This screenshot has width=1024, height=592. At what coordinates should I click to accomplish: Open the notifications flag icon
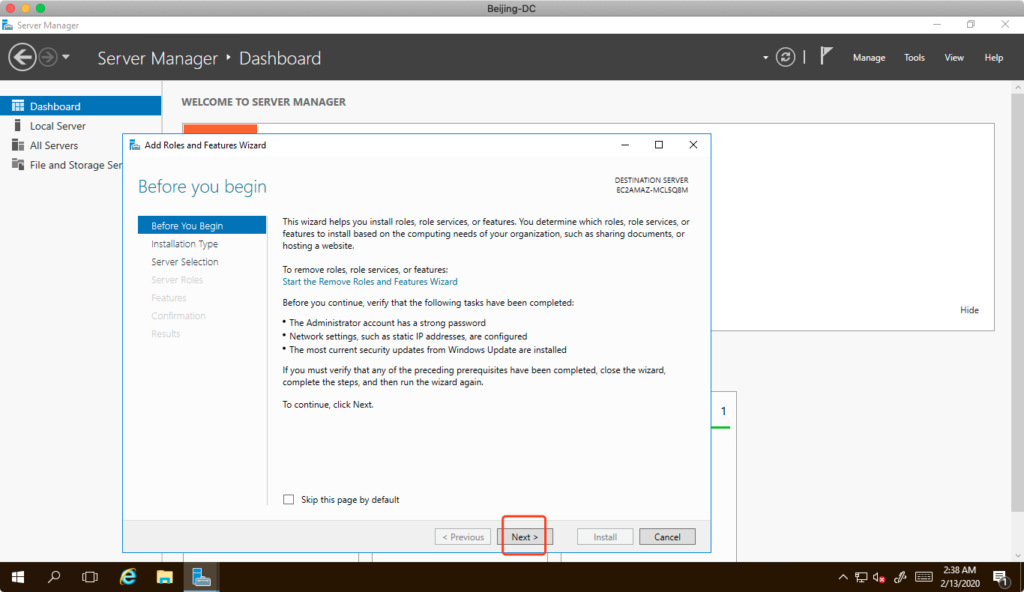pyautogui.click(x=826, y=57)
